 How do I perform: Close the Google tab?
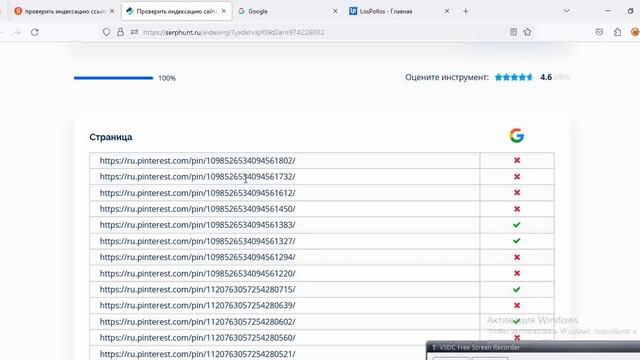[335, 11]
